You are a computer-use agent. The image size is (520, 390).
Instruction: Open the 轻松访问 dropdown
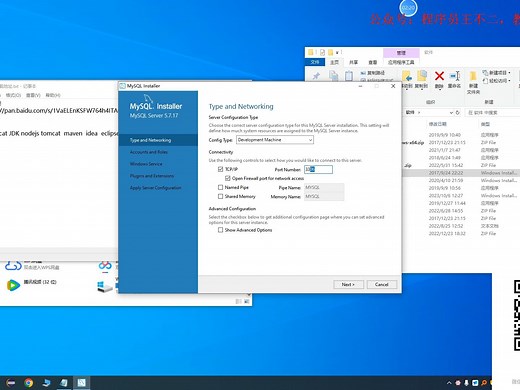[497, 81]
